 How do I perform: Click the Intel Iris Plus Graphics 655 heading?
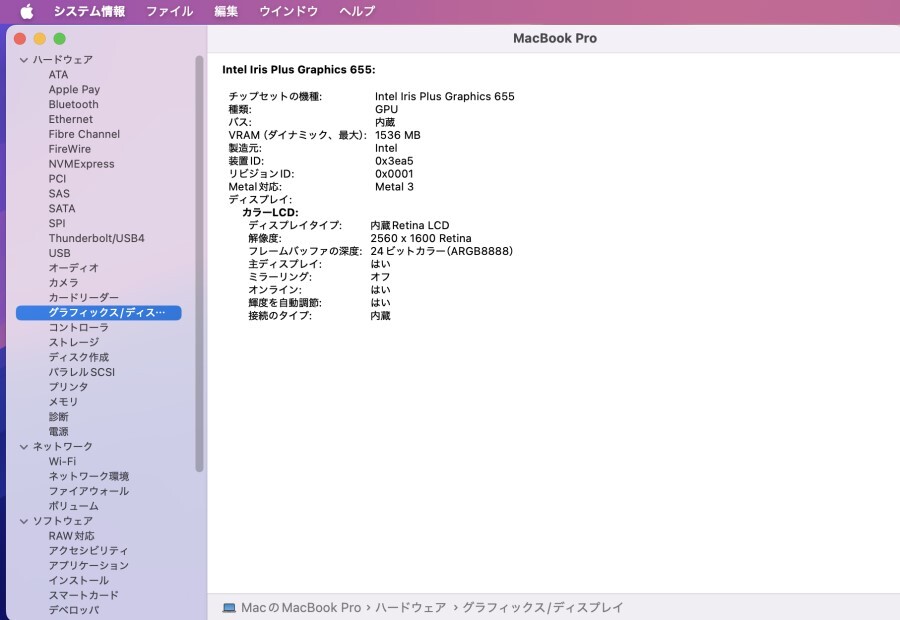298,69
